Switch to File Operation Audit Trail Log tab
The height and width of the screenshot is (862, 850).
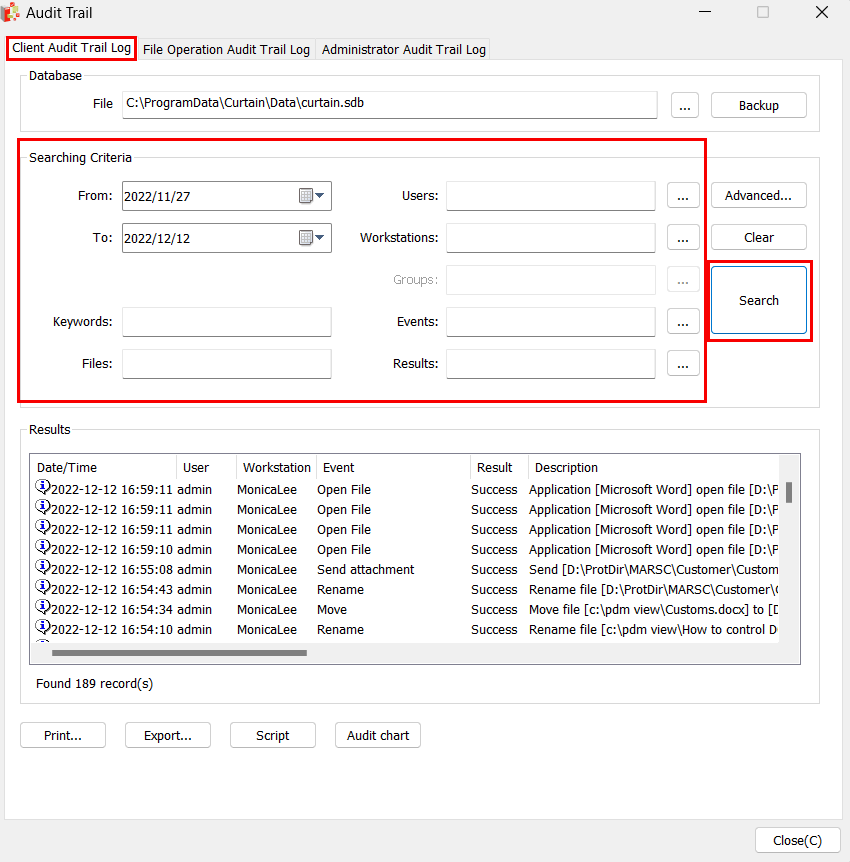pyautogui.click(x=226, y=49)
